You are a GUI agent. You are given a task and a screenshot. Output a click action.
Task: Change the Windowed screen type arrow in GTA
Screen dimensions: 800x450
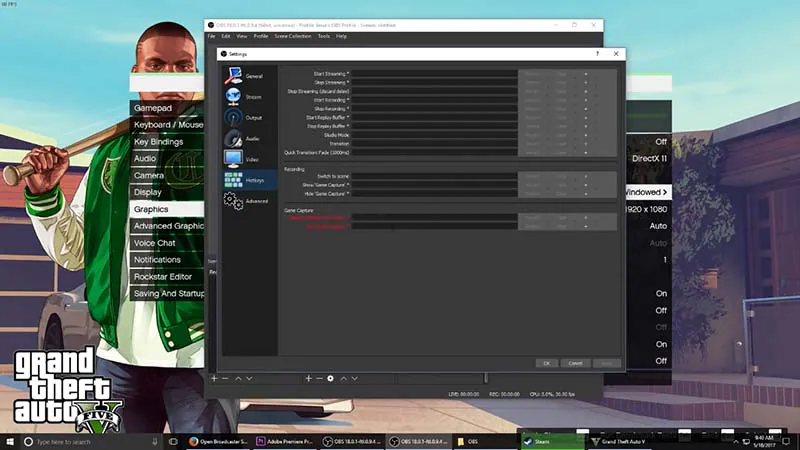tap(665, 192)
